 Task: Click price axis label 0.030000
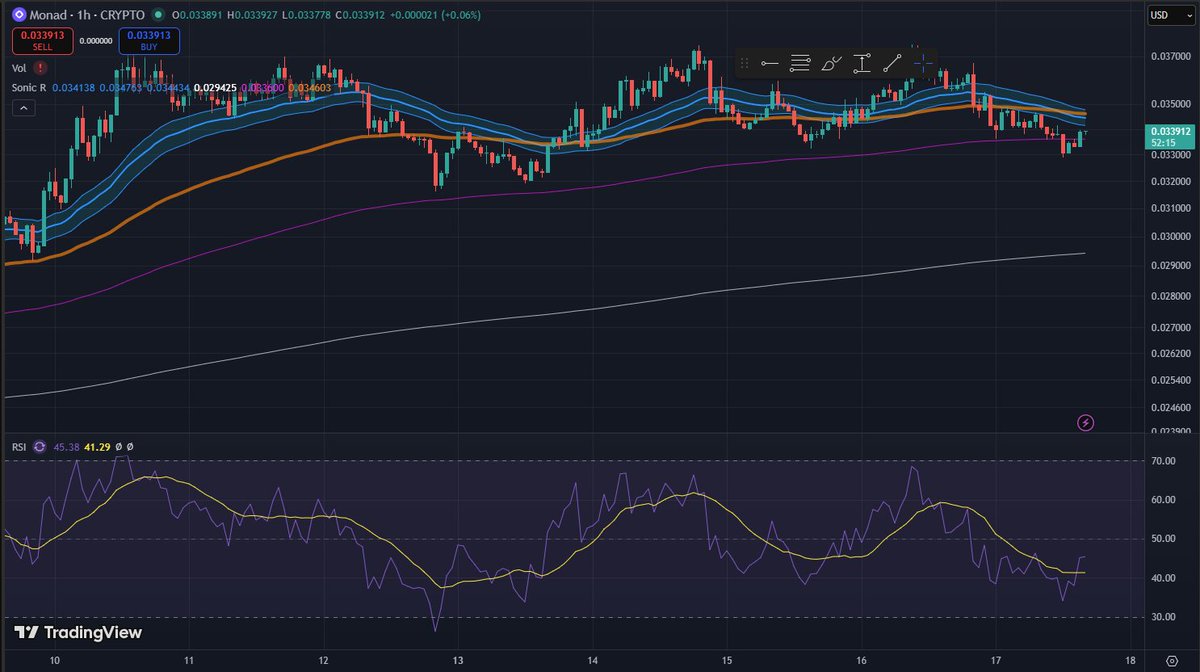pos(1170,237)
